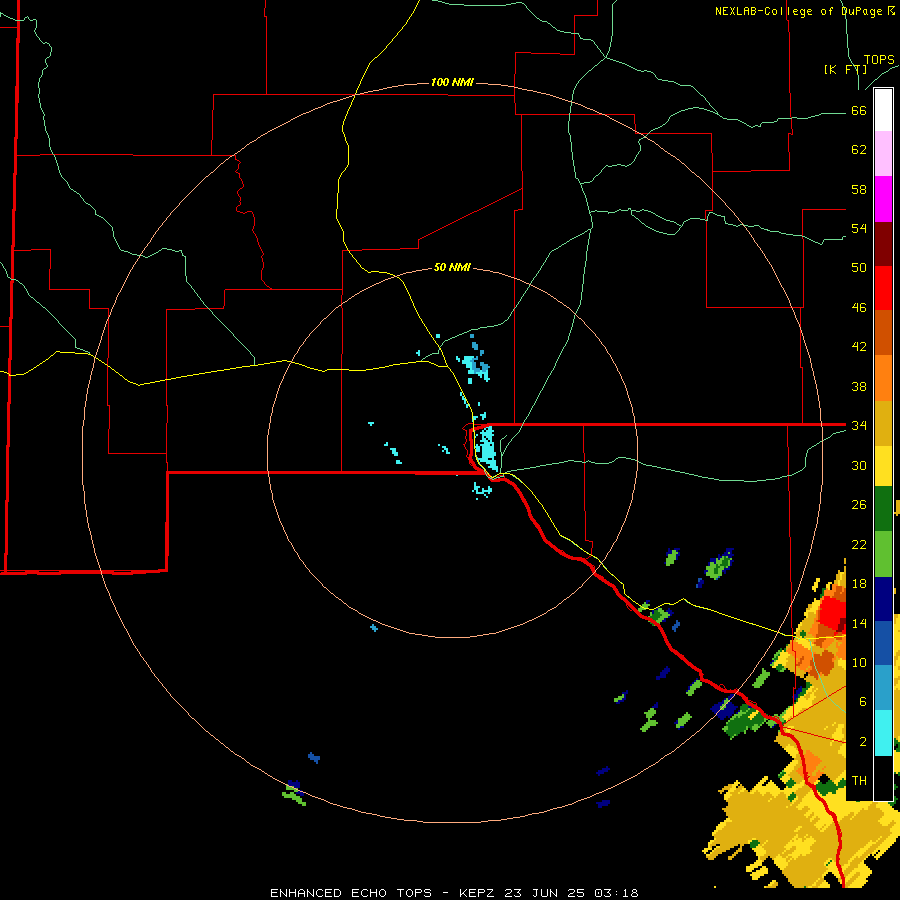
Task: Click the light green legend swatch
Action: pyautogui.click(x=883, y=554)
